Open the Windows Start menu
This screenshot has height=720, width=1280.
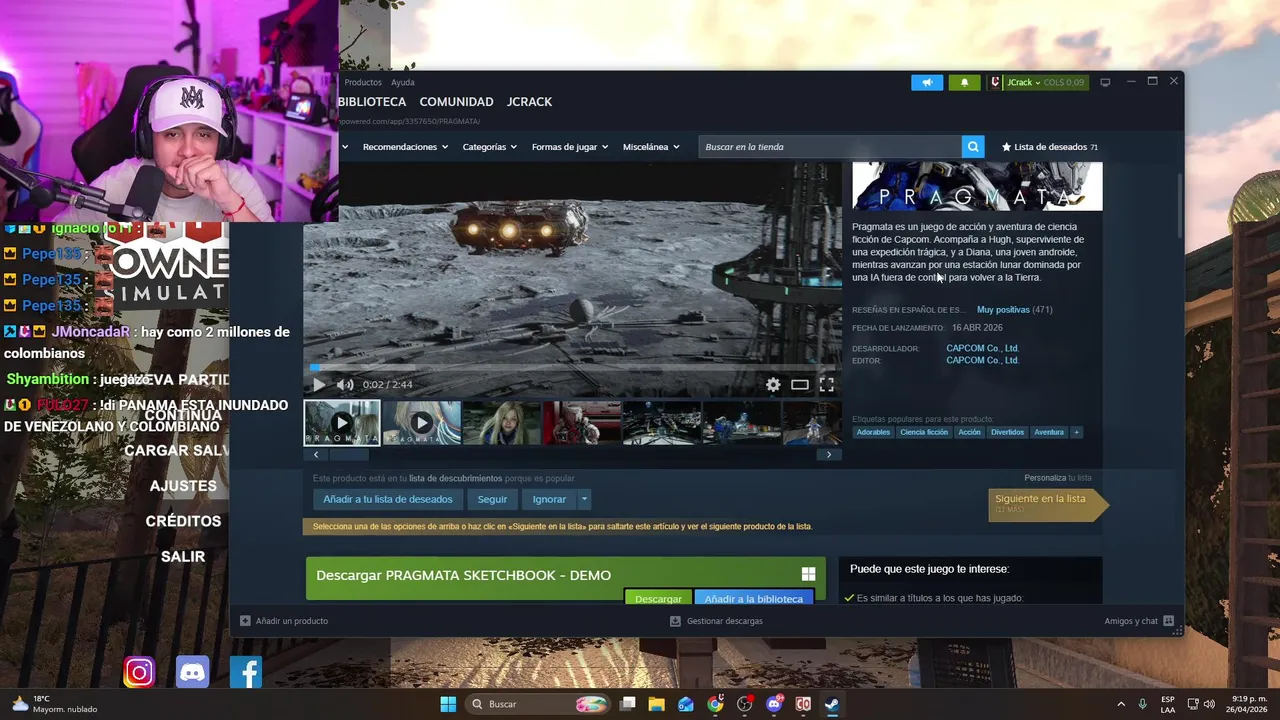point(448,704)
